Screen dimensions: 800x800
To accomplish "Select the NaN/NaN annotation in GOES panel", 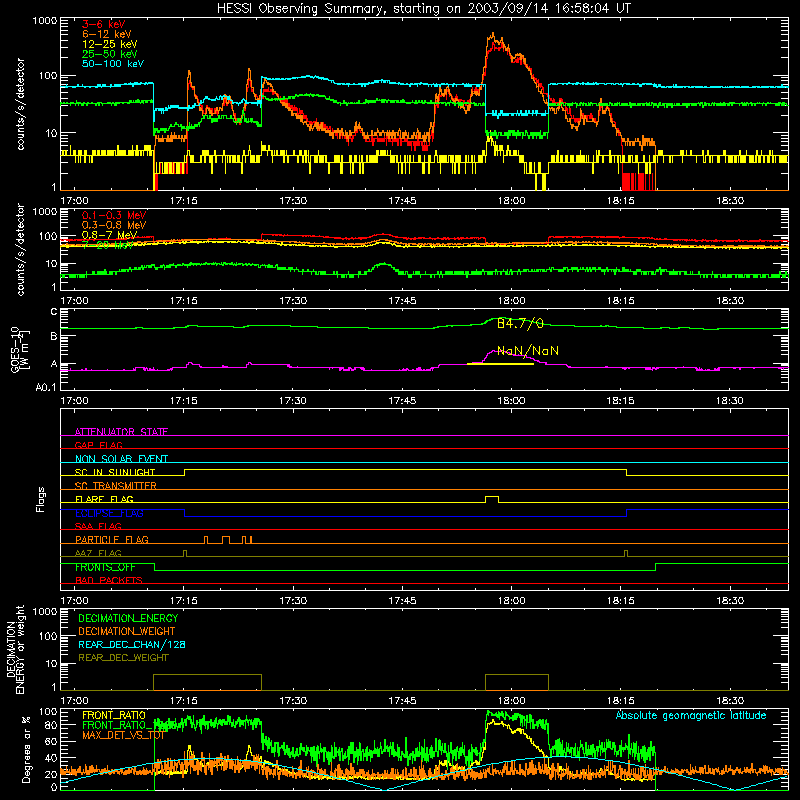I will point(528,351).
